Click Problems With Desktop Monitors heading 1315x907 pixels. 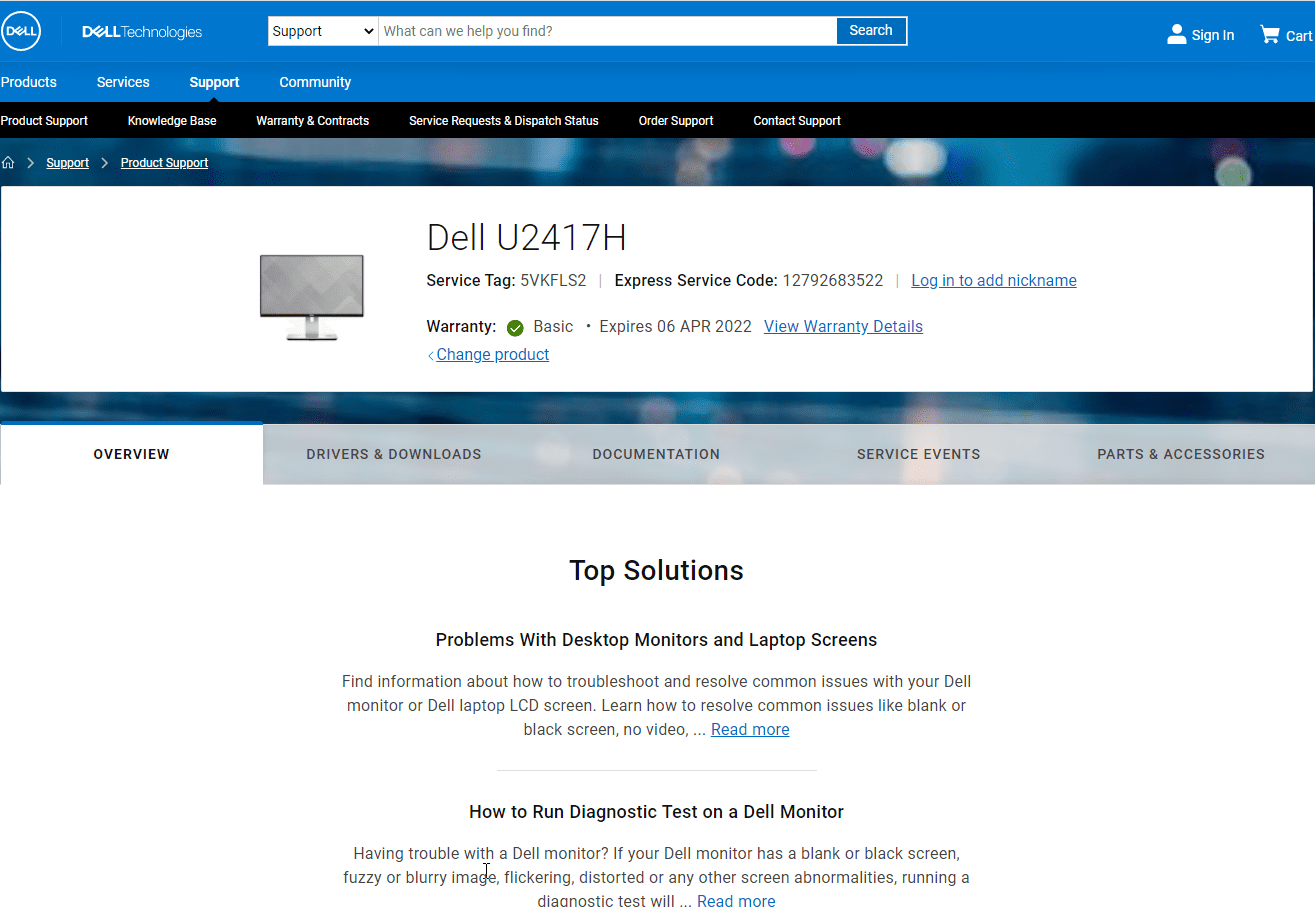click(656, 640)
